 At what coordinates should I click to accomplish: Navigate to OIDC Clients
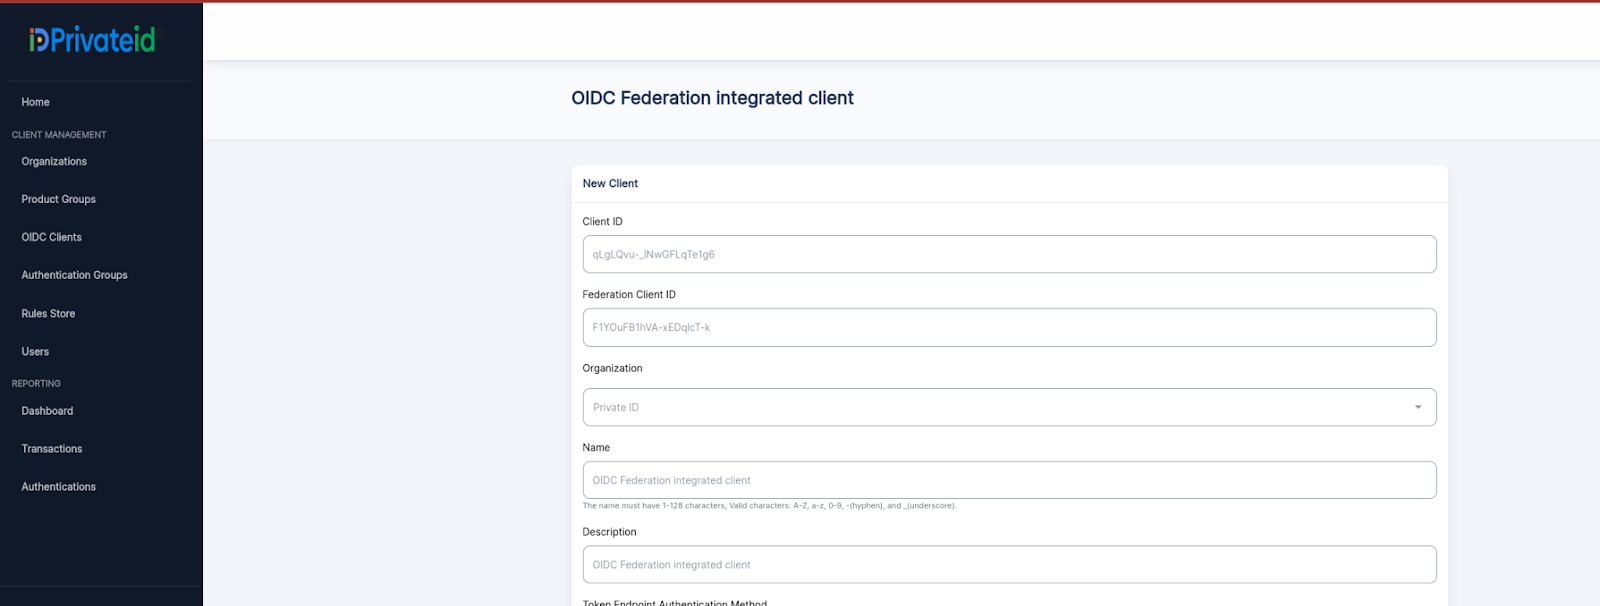[52, 237]
